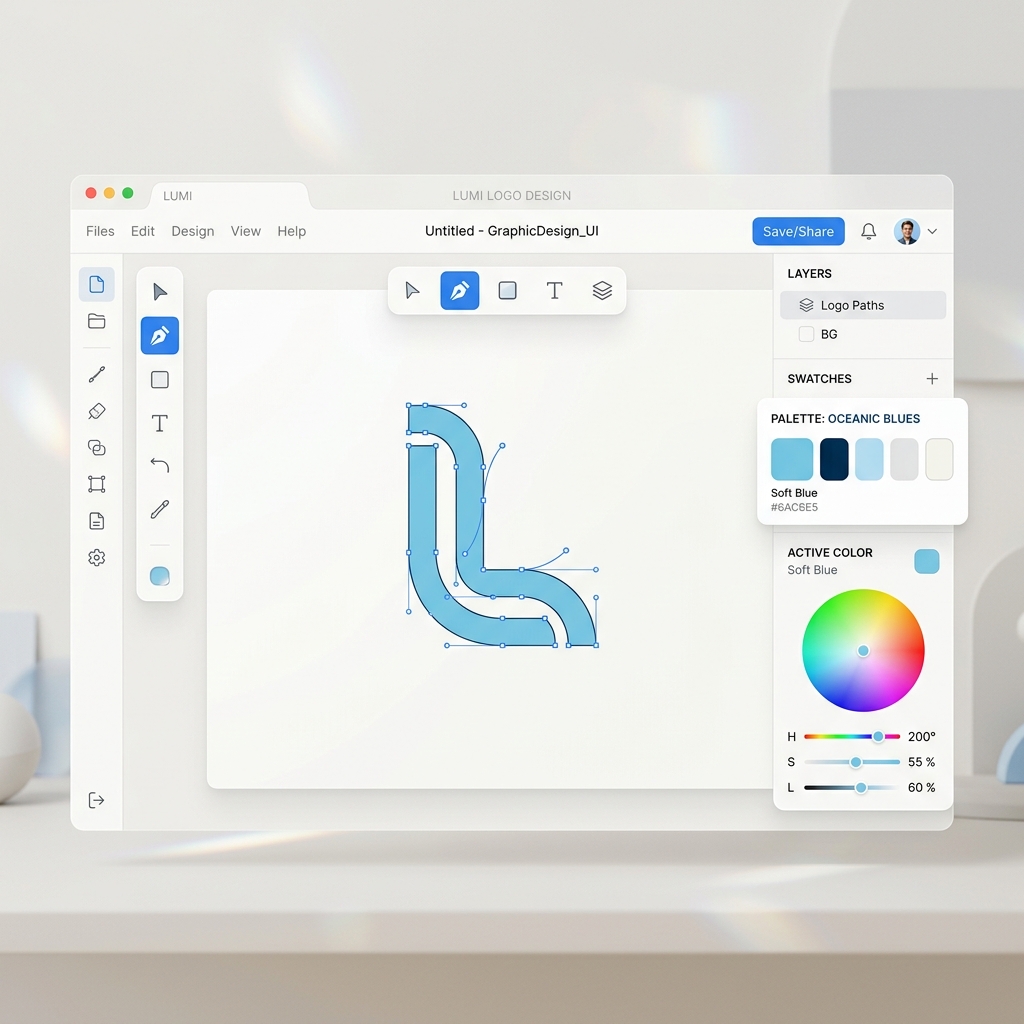
Task: Click the color wheel picker handle
Action: coord(863,650)
